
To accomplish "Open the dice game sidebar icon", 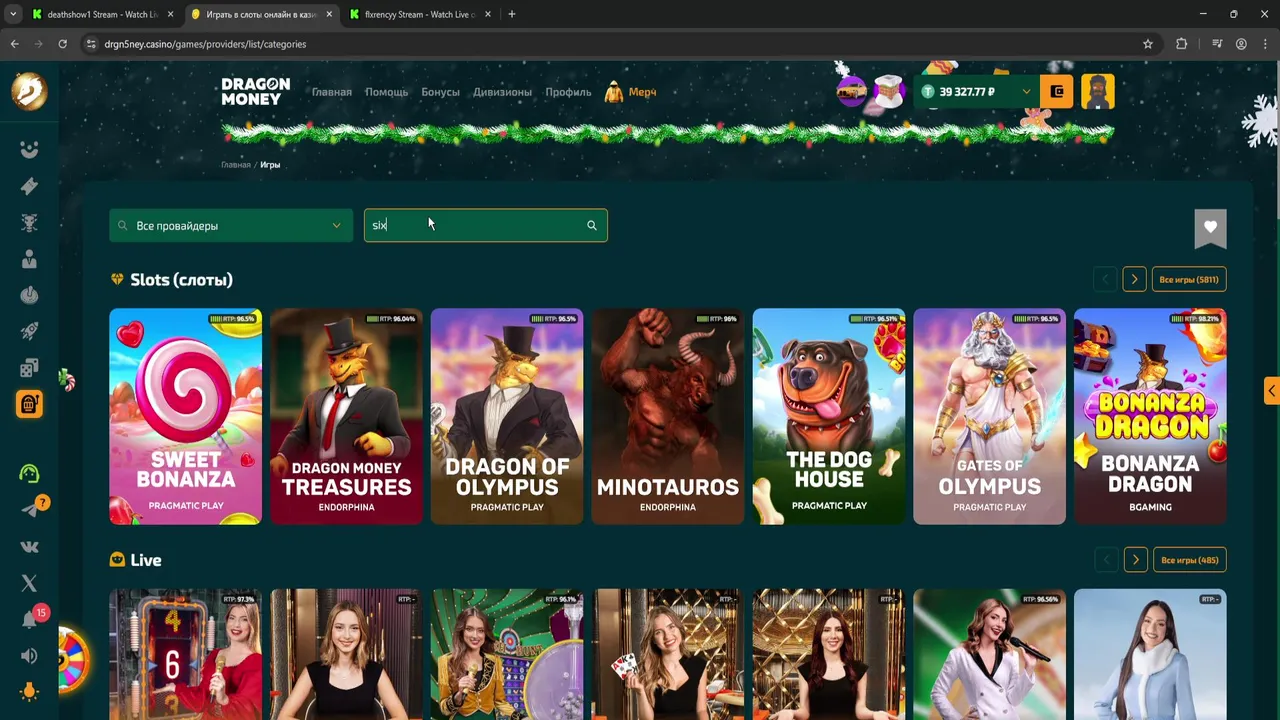I will (x=29, y=368).
